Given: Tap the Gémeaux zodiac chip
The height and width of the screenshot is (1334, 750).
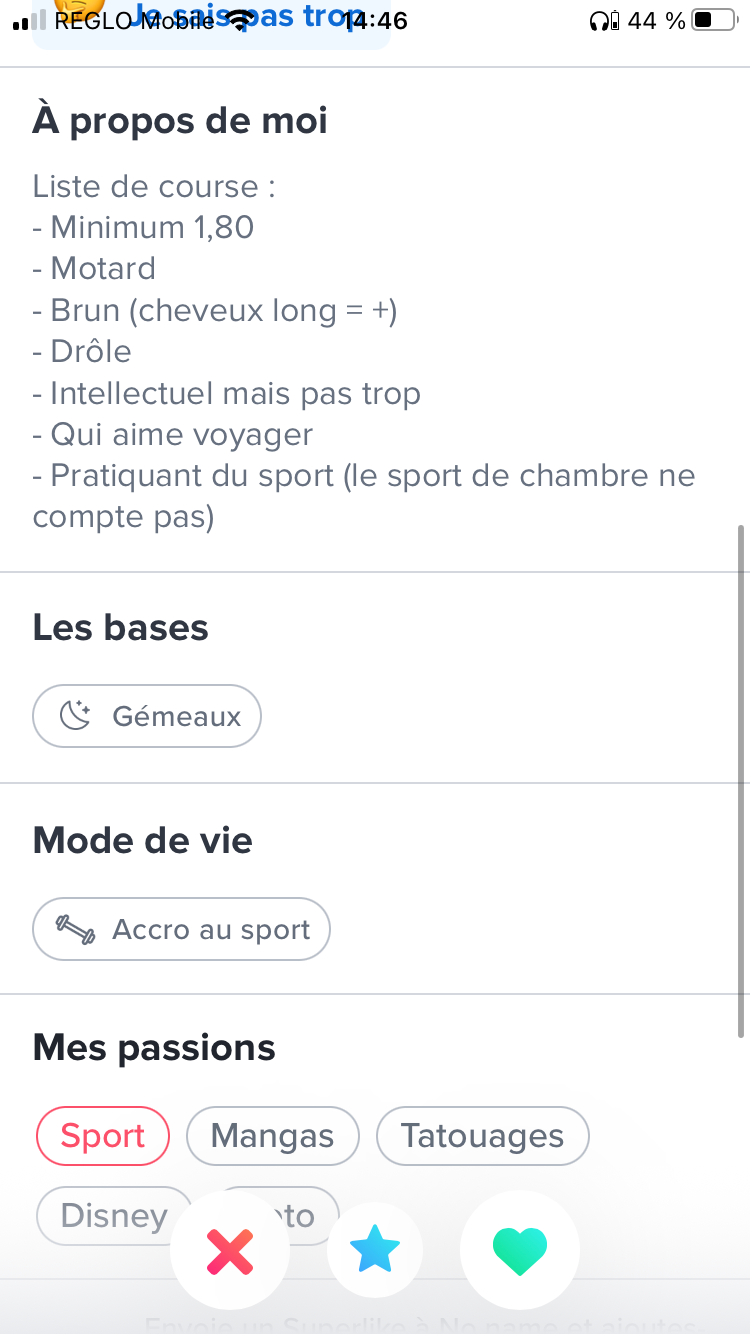Looking at the screenshot, I should [147, 716].
